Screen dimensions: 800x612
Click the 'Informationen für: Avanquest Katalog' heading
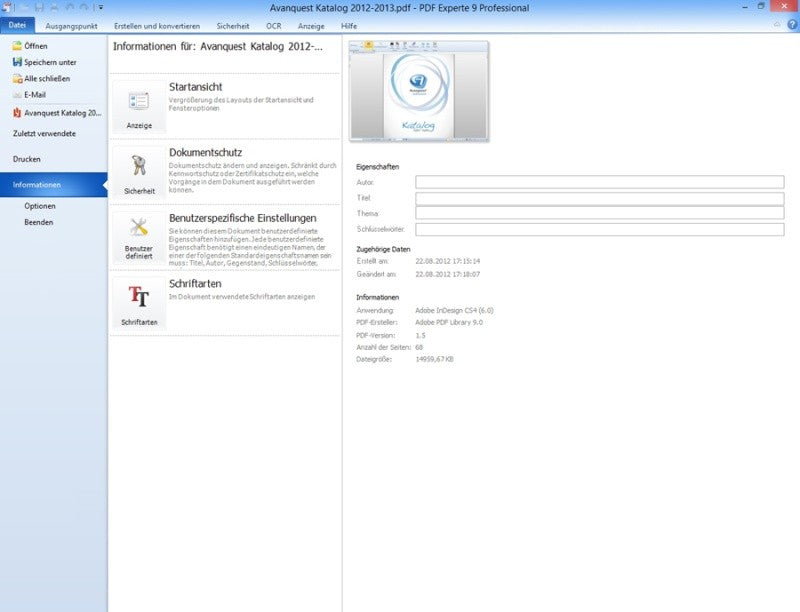tap(218, 47)
